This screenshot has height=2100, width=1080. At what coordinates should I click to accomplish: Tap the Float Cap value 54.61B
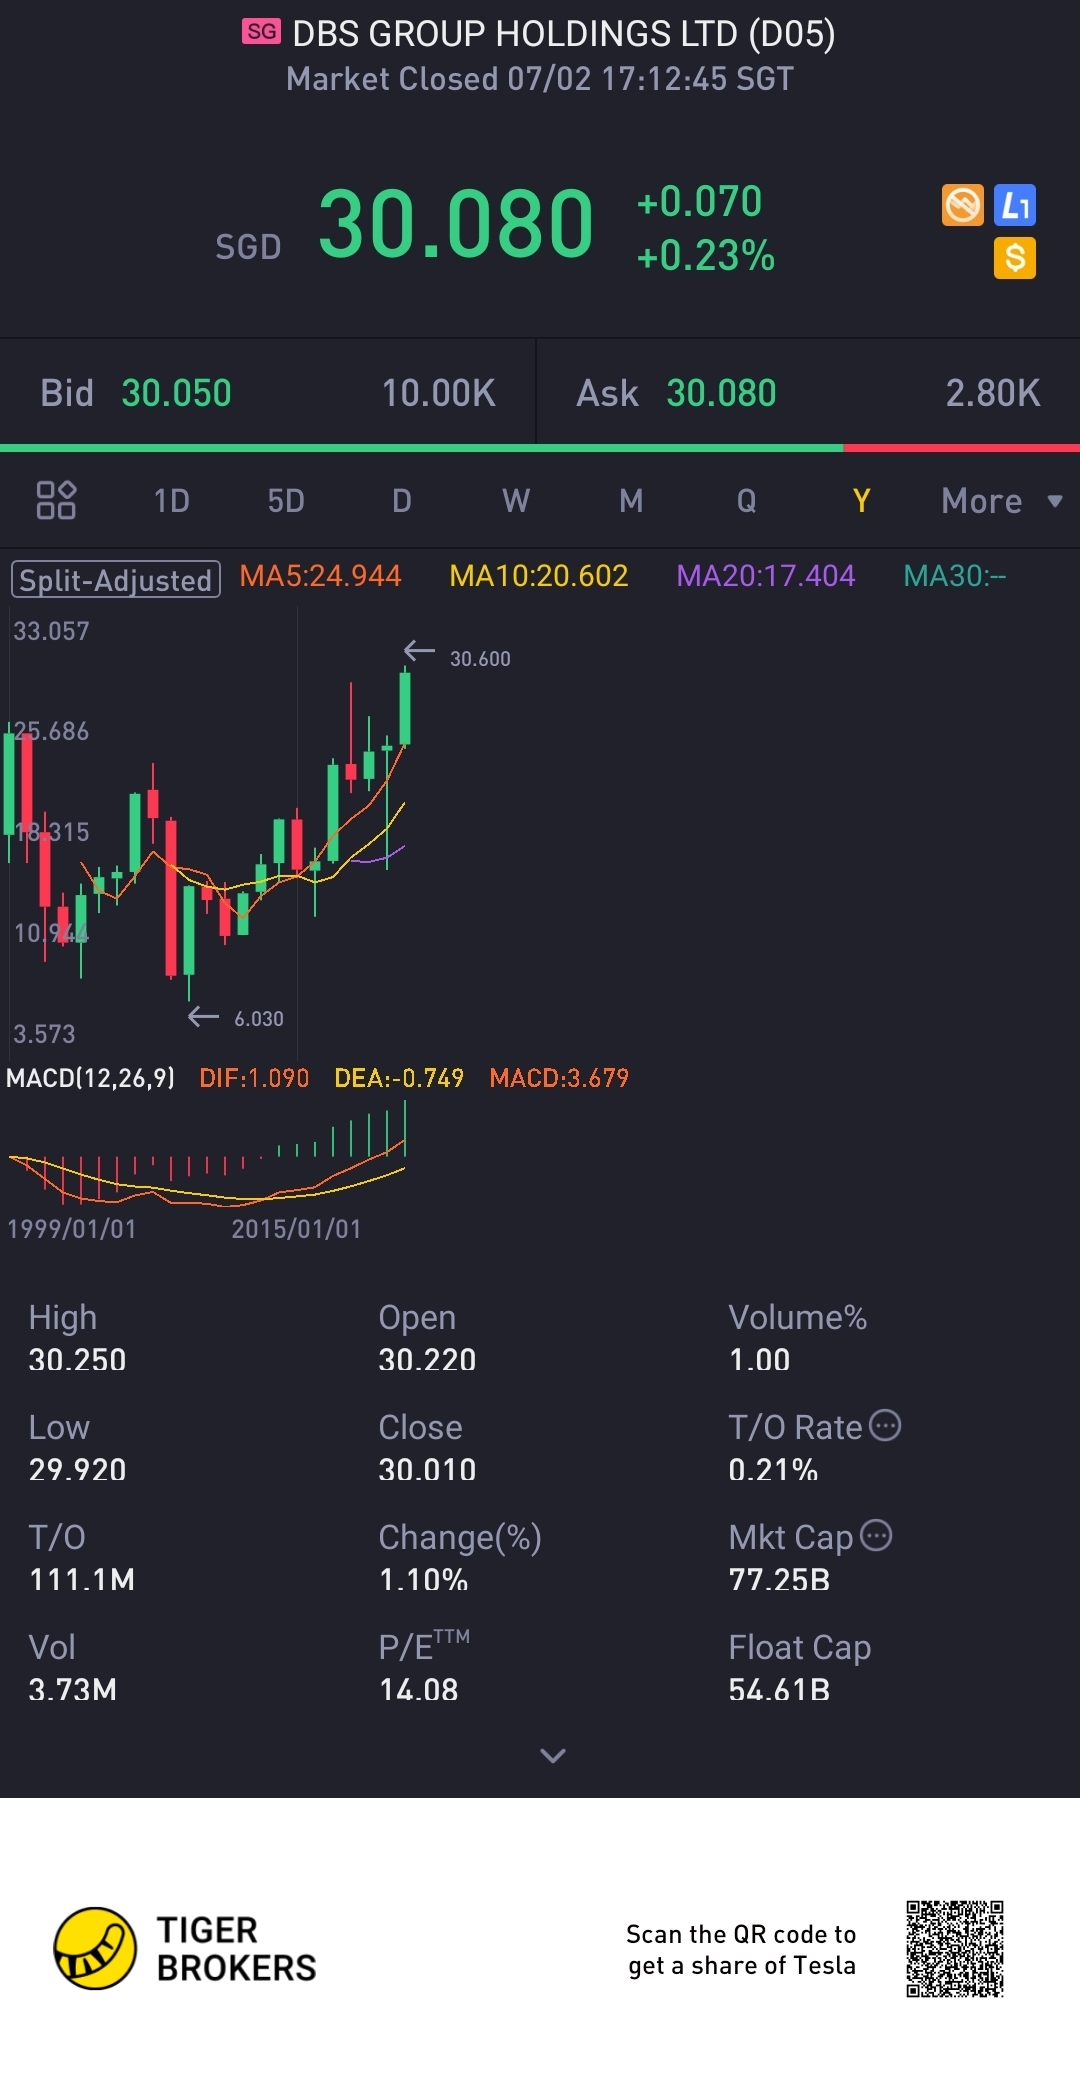pos(779,1690)
